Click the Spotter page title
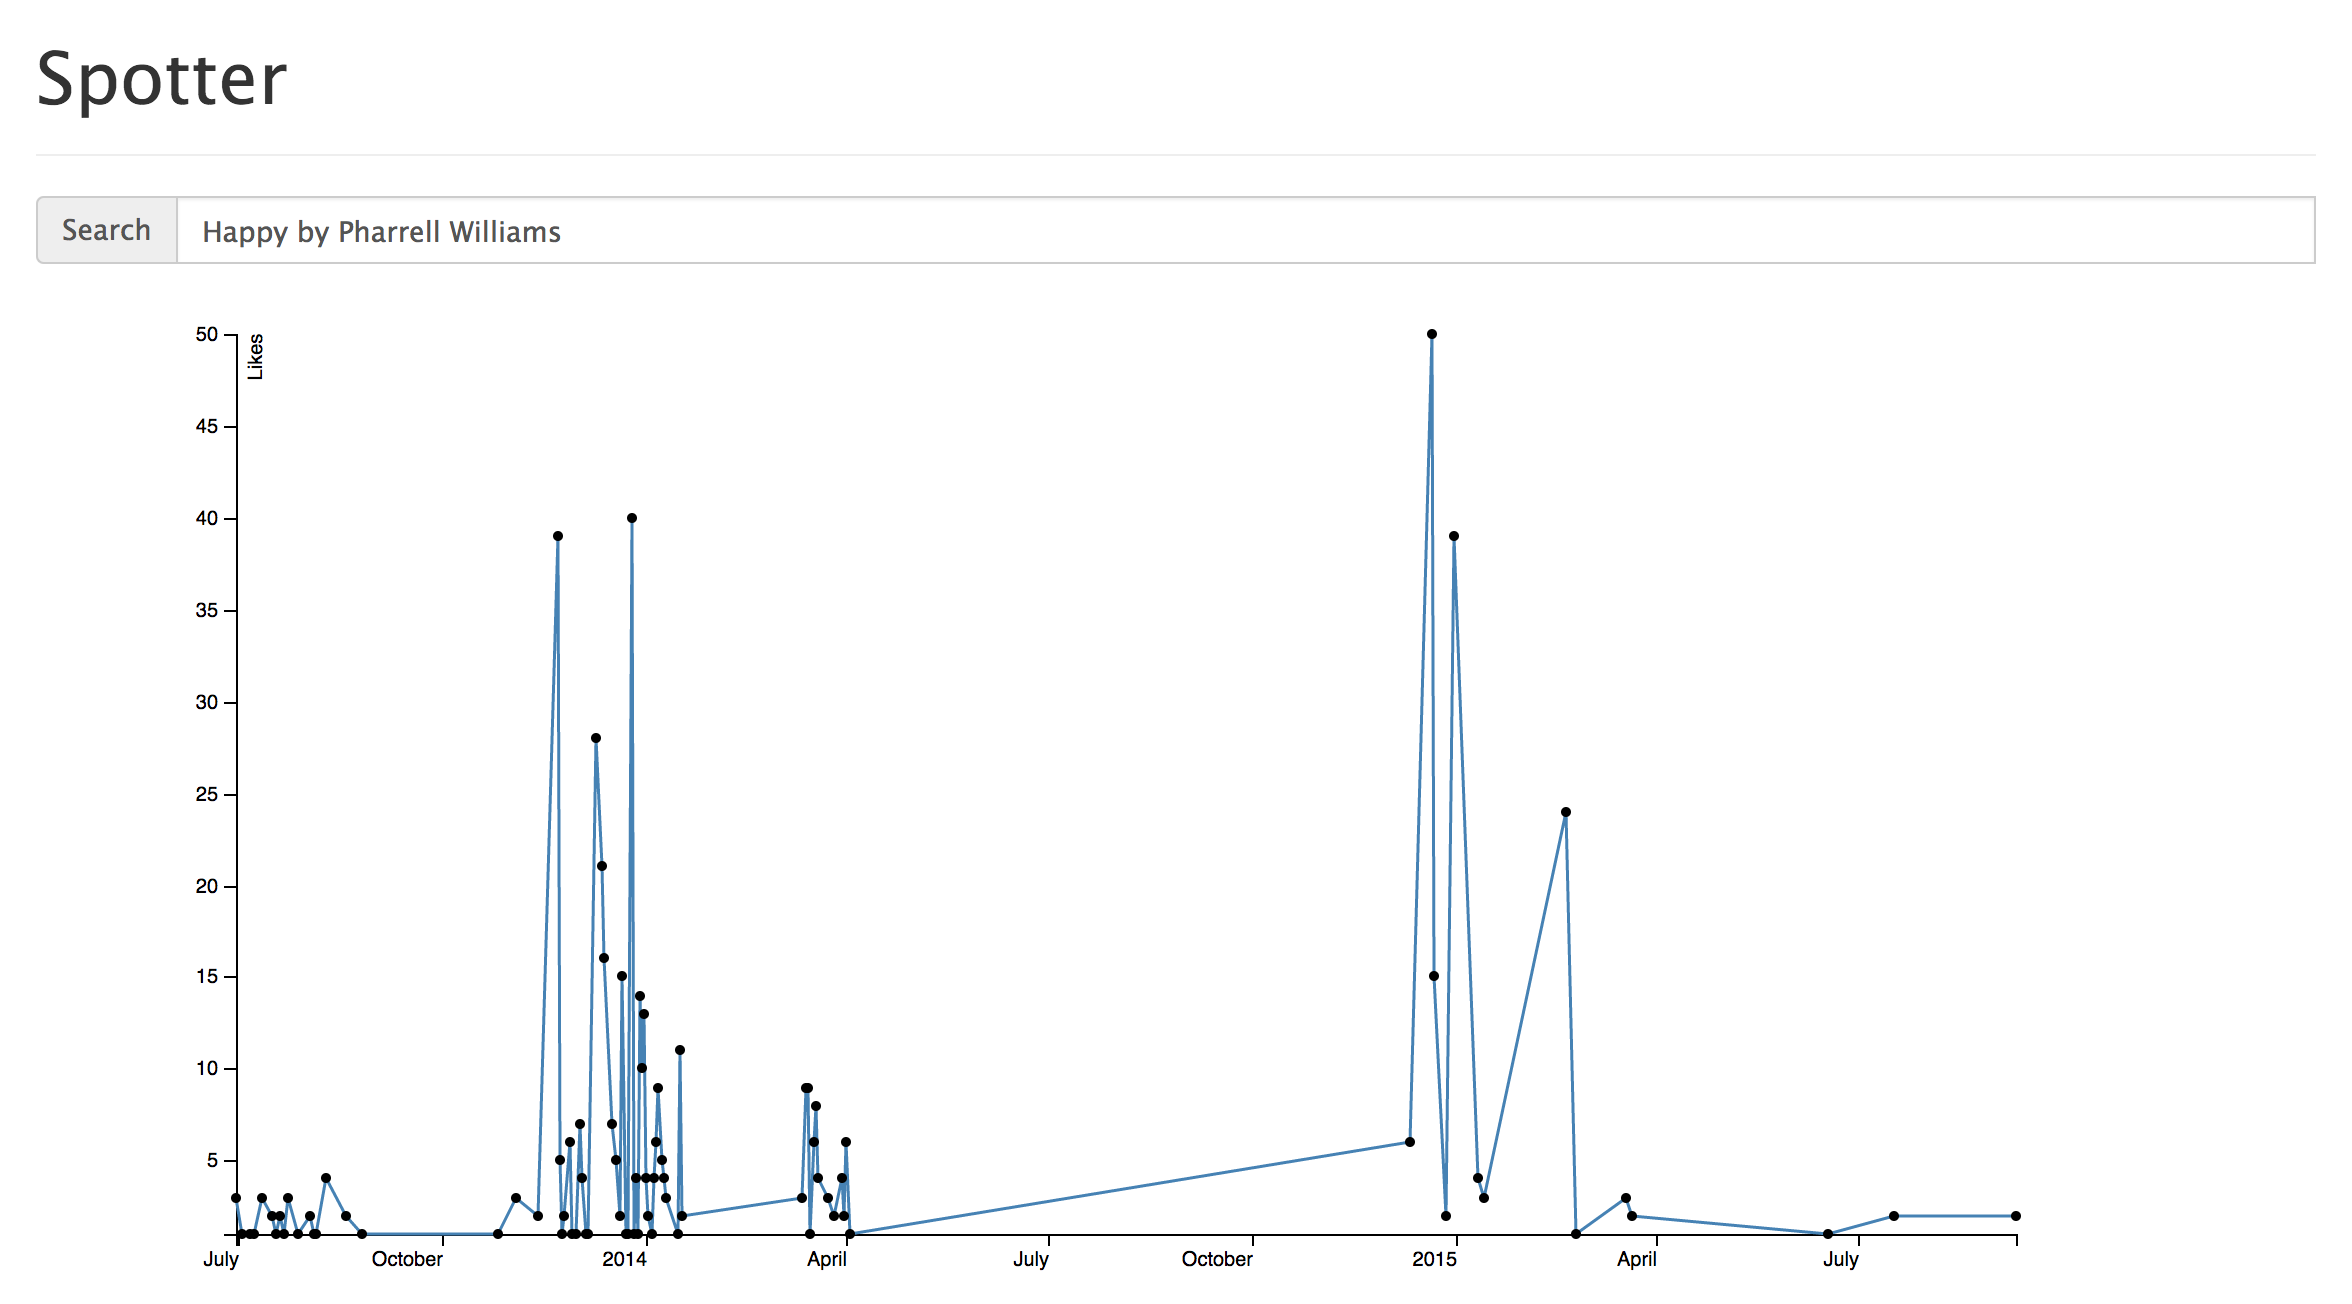The image size is (2352, 1304). [162, 79]
